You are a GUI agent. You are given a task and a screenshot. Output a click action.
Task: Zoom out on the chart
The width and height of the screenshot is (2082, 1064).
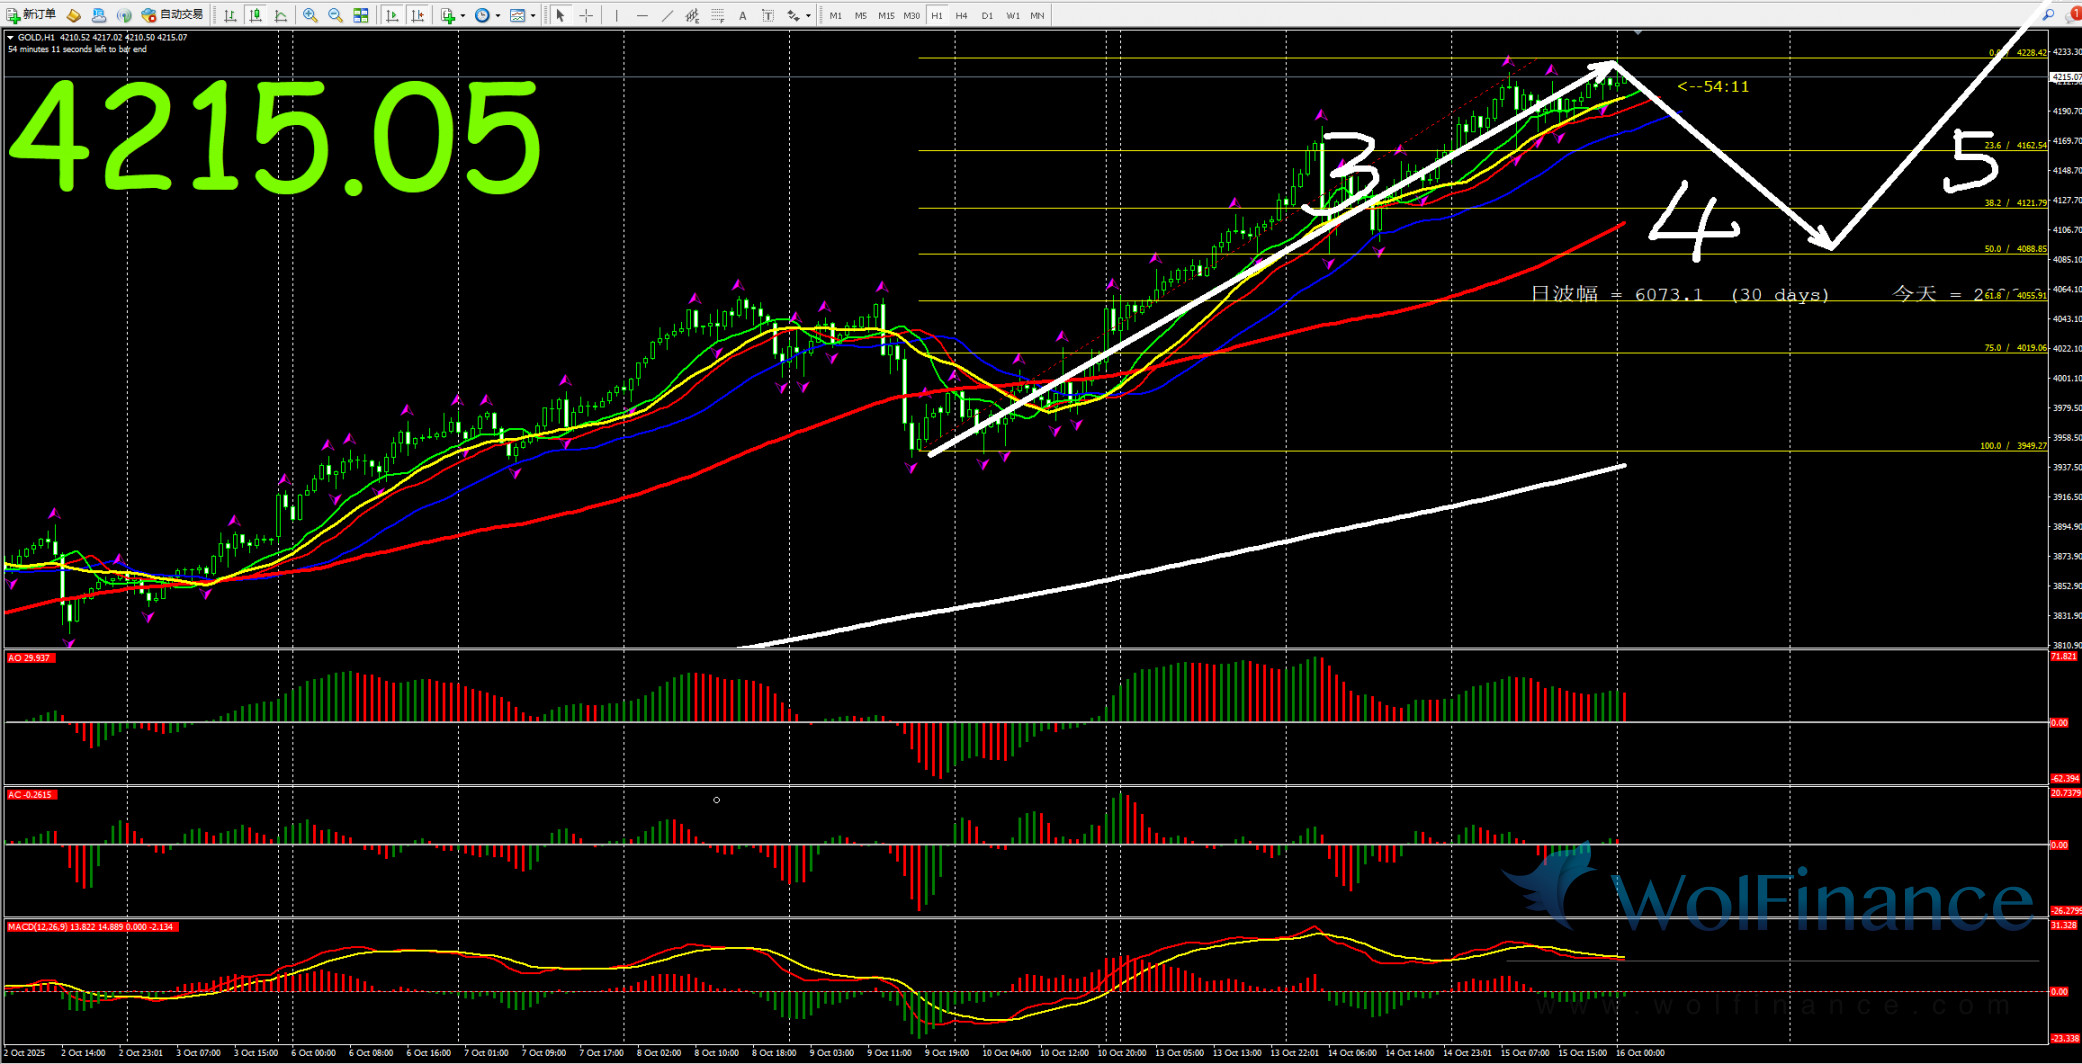coord(335,15)
